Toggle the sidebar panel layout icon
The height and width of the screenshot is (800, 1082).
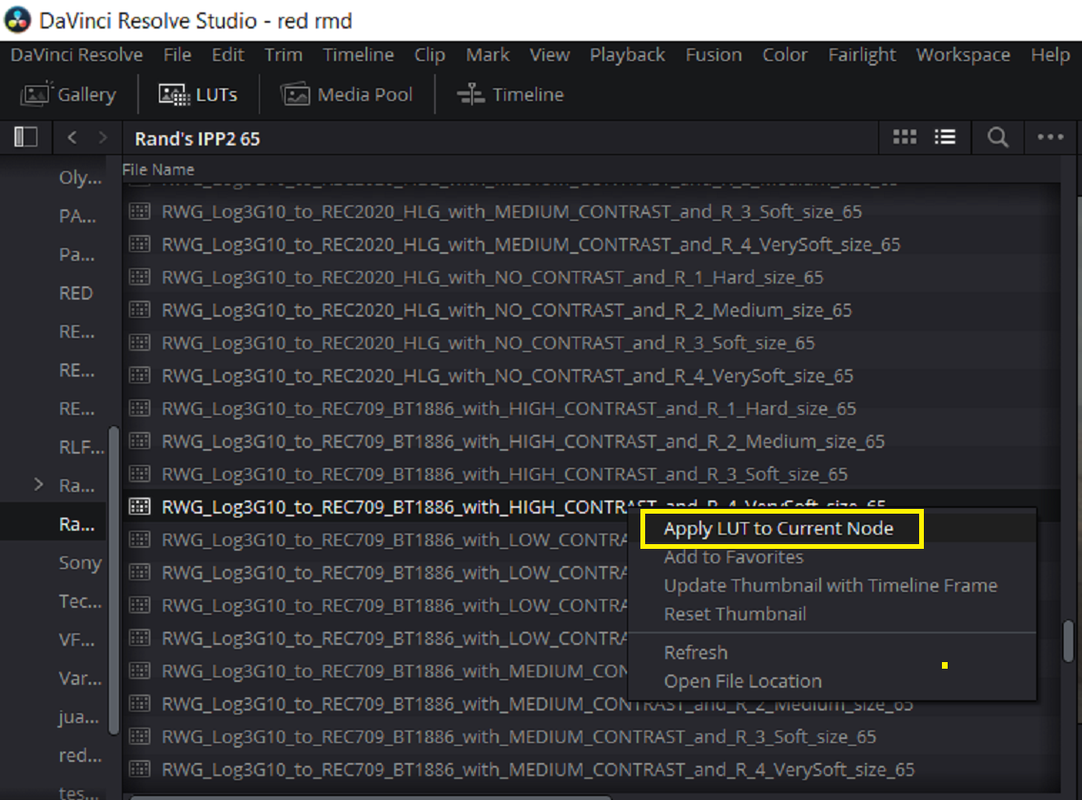26,137
